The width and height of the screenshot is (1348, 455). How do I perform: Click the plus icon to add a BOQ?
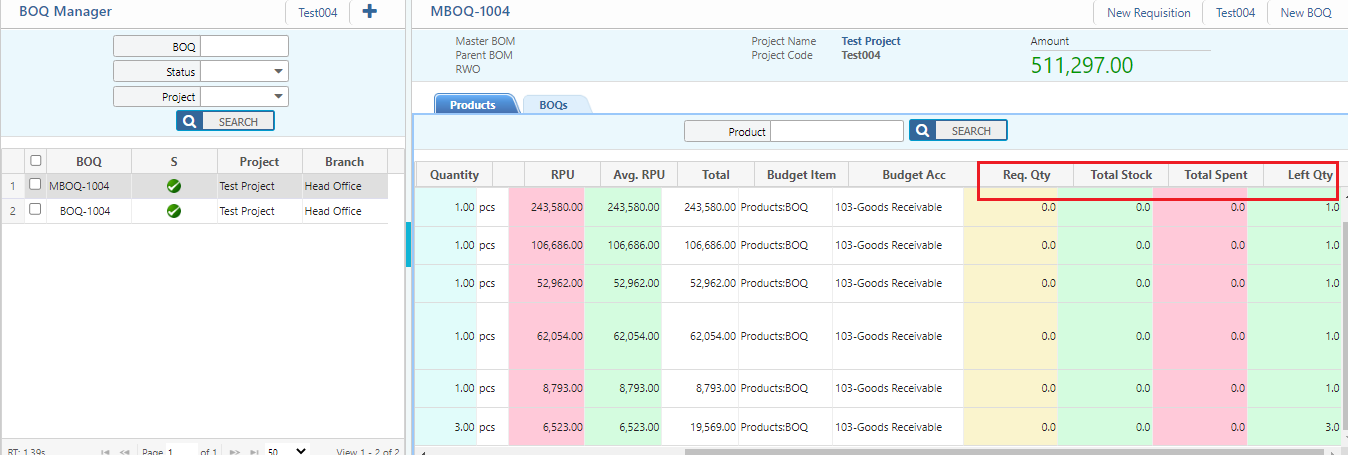pos(370,12)
